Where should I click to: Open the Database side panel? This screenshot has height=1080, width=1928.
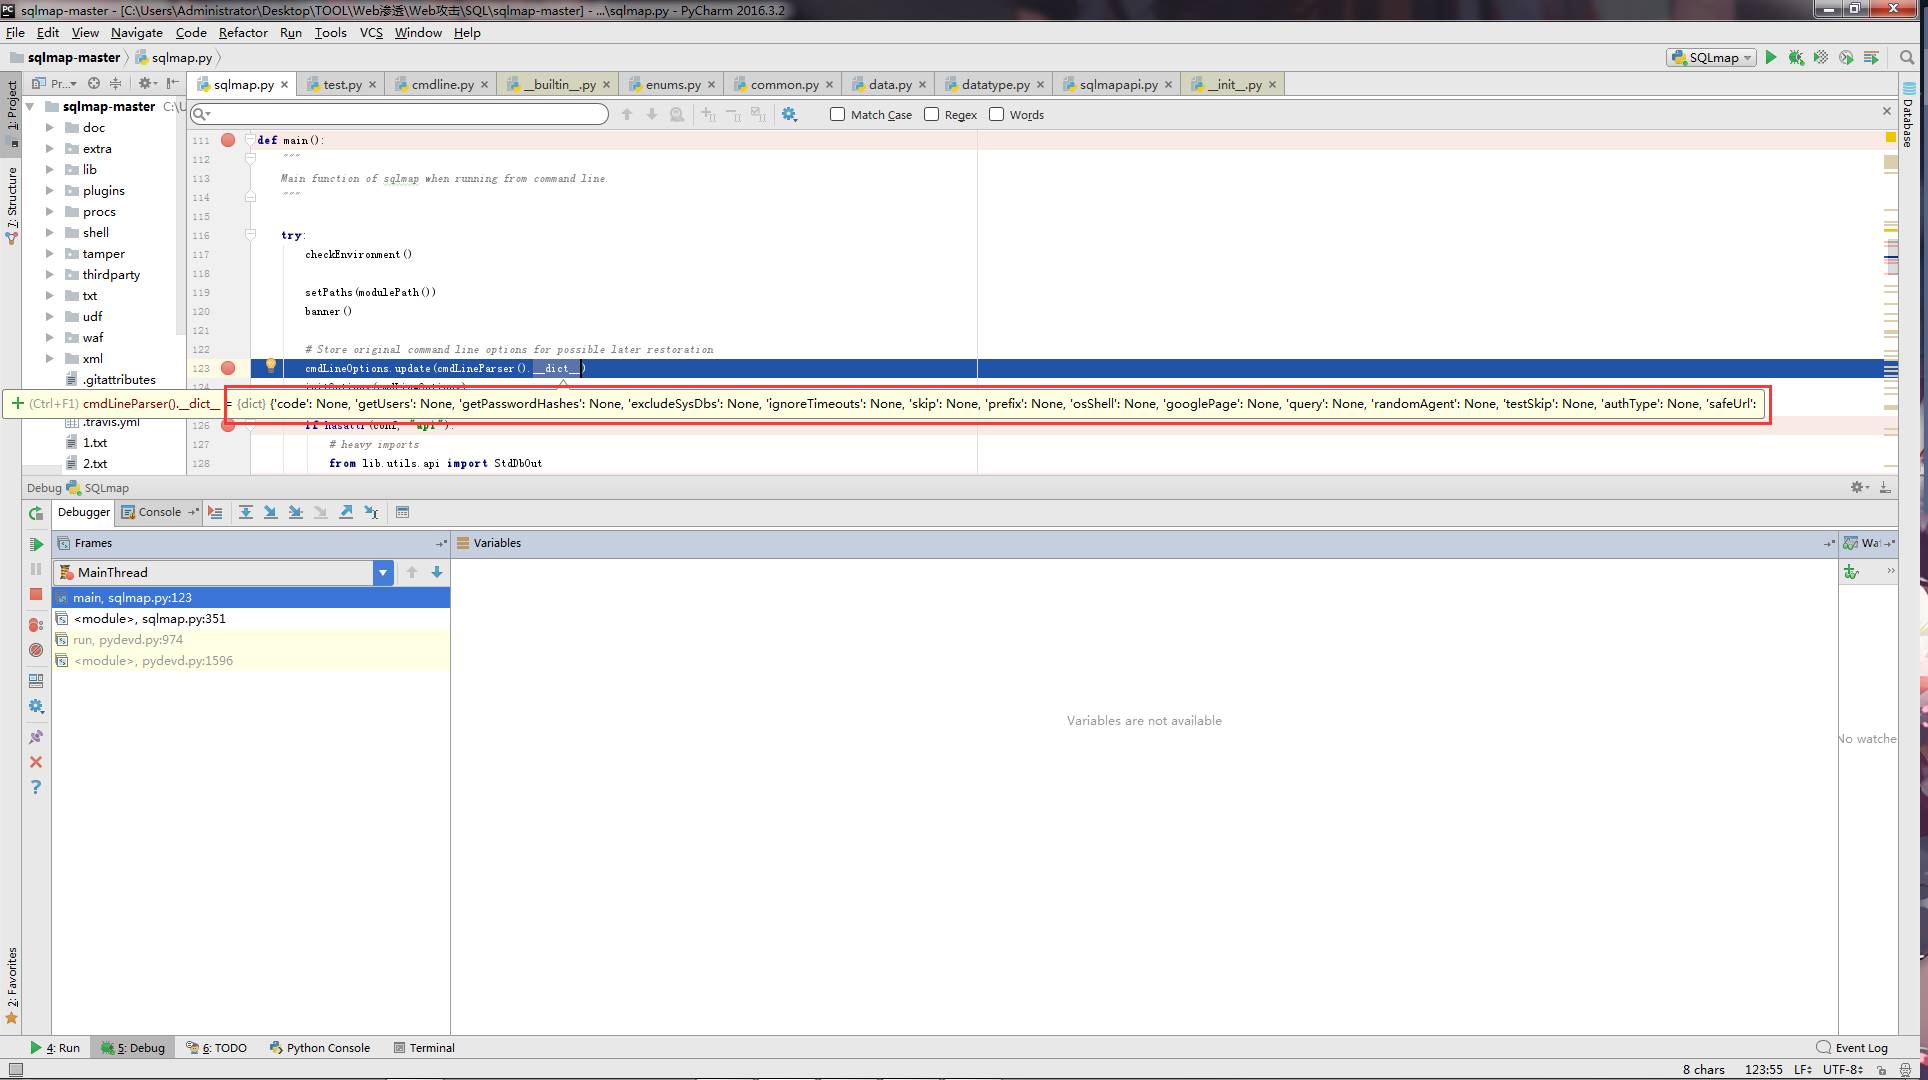(1909, 115)
